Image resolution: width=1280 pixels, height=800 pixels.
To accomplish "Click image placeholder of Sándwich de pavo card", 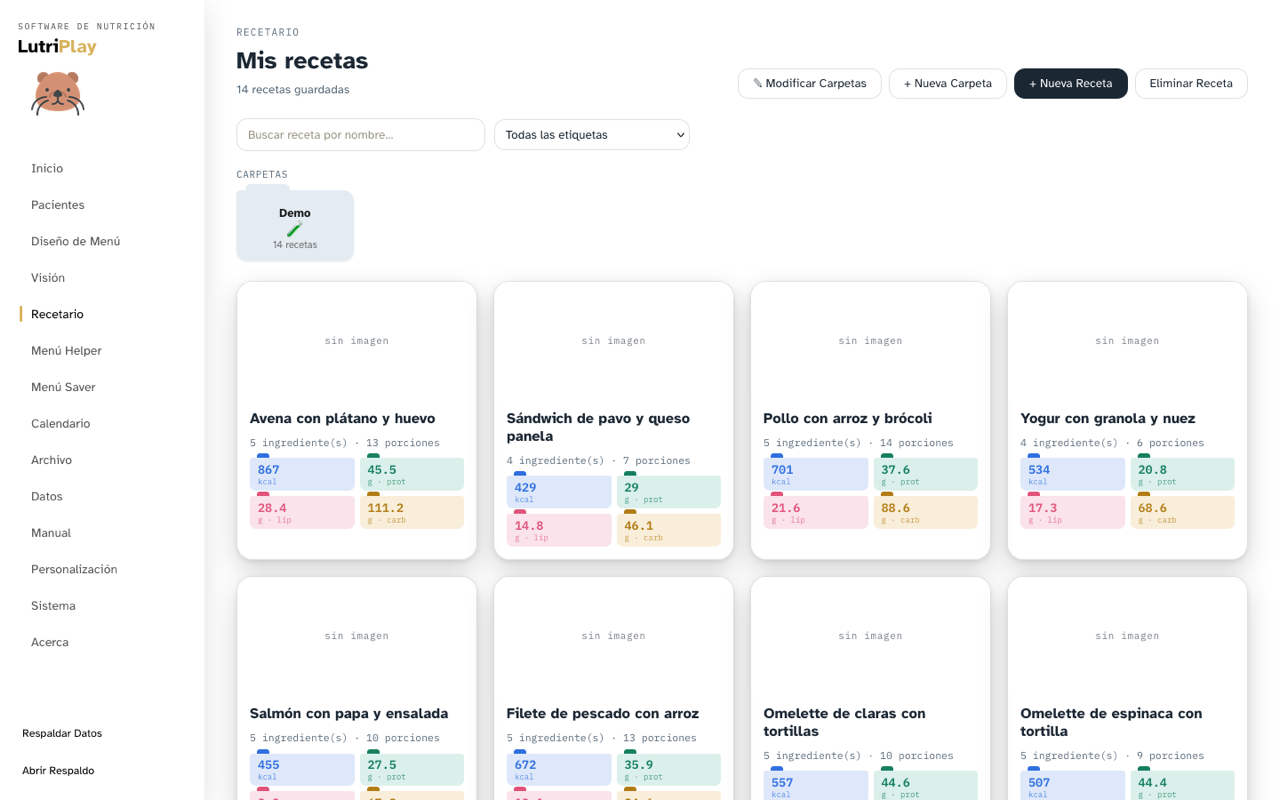I will [614, 340].
